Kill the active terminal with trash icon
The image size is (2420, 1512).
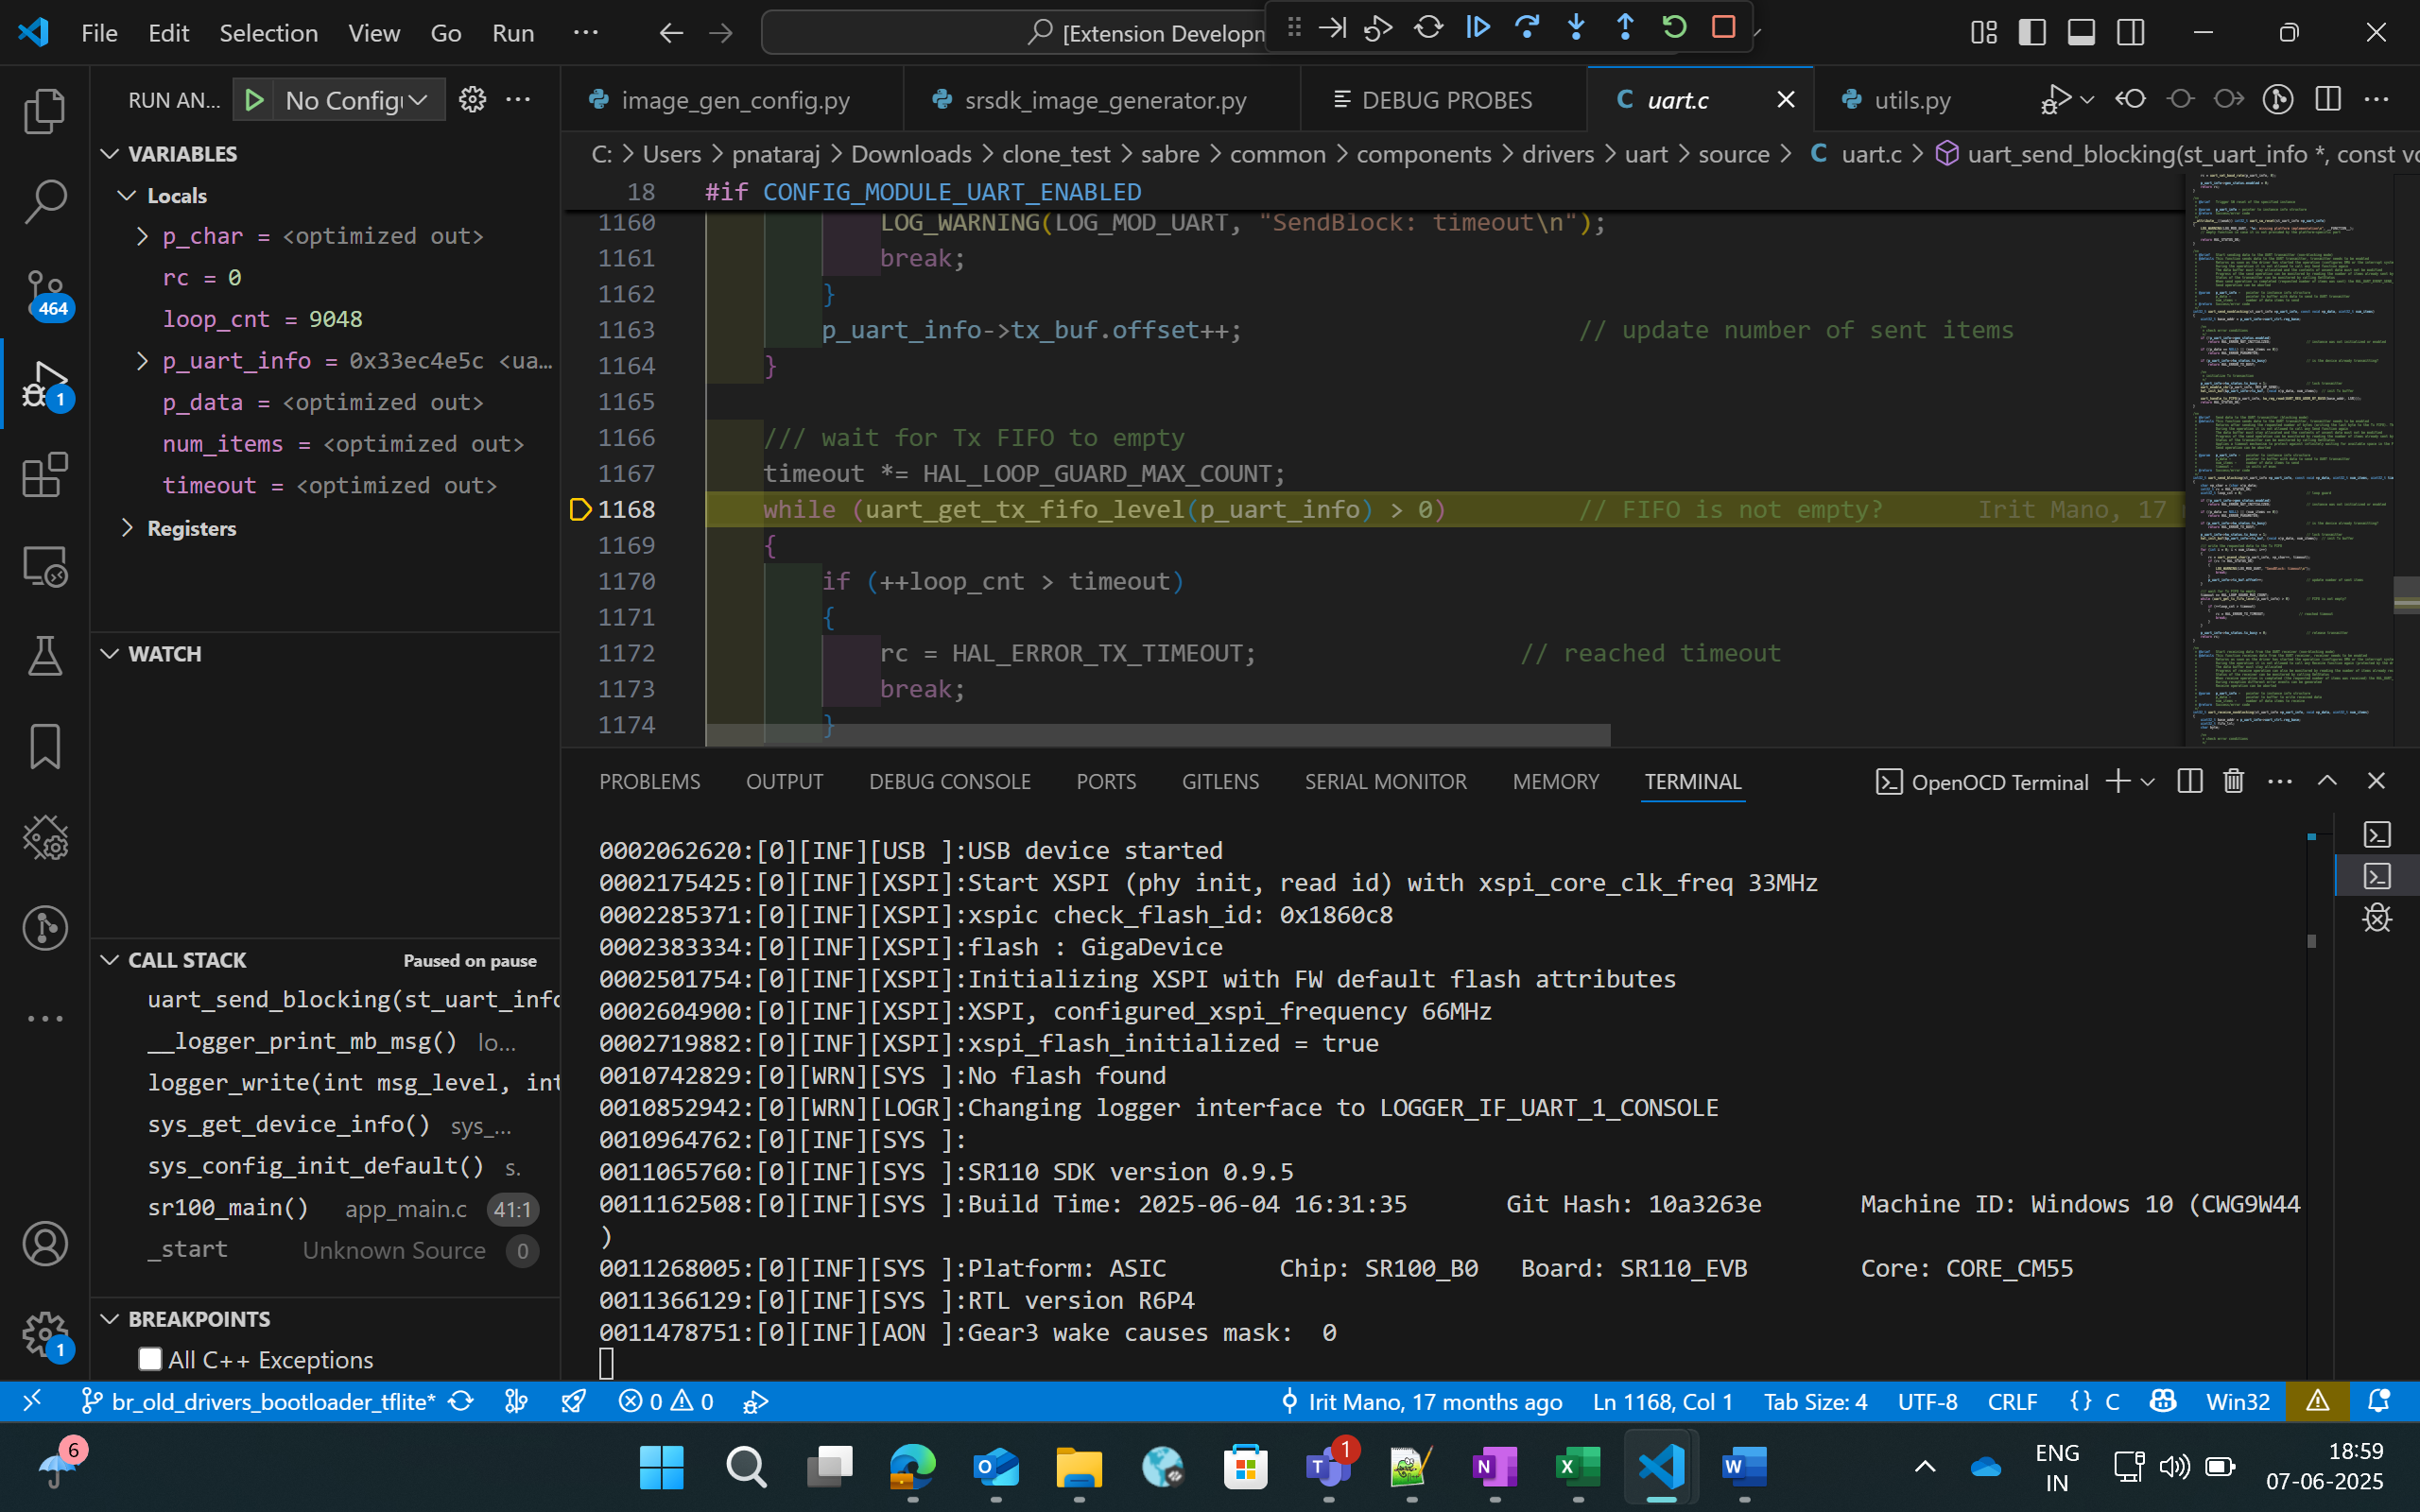tap(2233, 781)
